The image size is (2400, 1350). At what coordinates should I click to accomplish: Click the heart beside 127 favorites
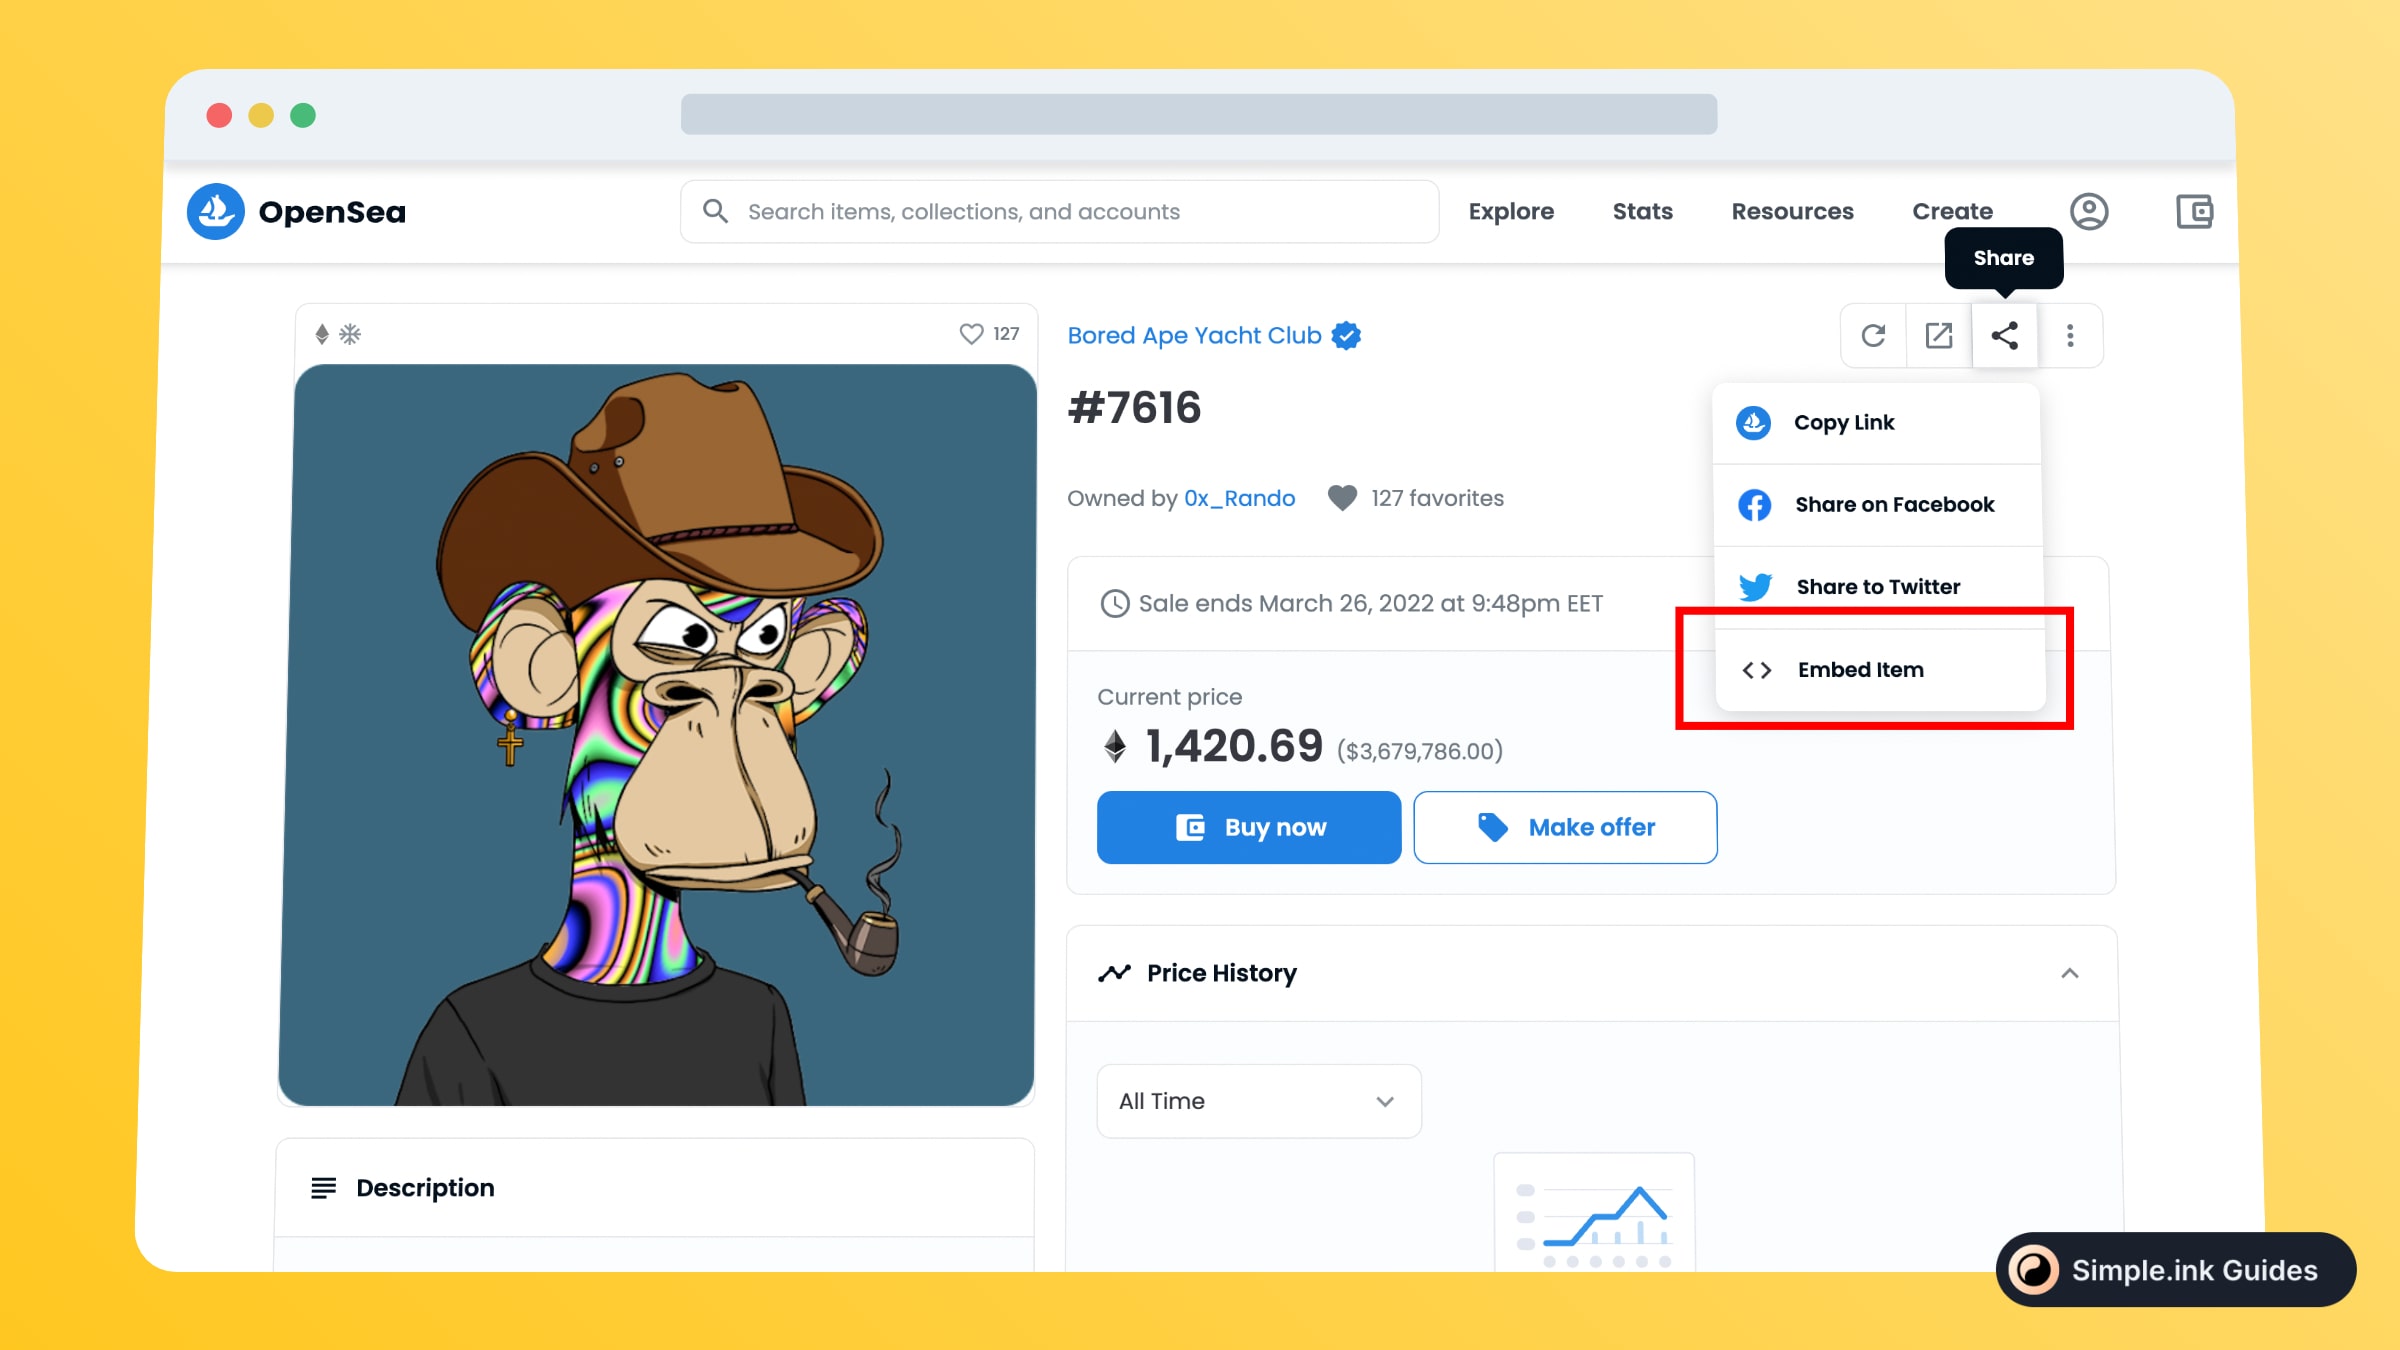[x=1342, y=497]
